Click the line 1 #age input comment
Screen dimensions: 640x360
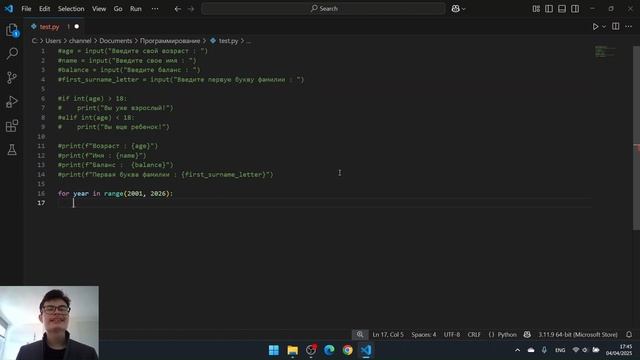(133, 51)
